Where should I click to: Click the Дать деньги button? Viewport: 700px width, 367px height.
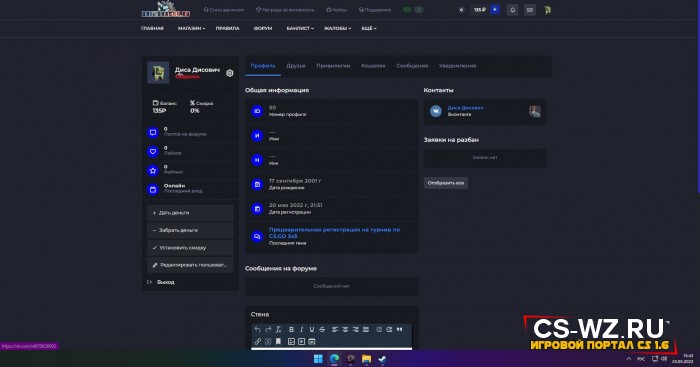[x=190, y=213]
